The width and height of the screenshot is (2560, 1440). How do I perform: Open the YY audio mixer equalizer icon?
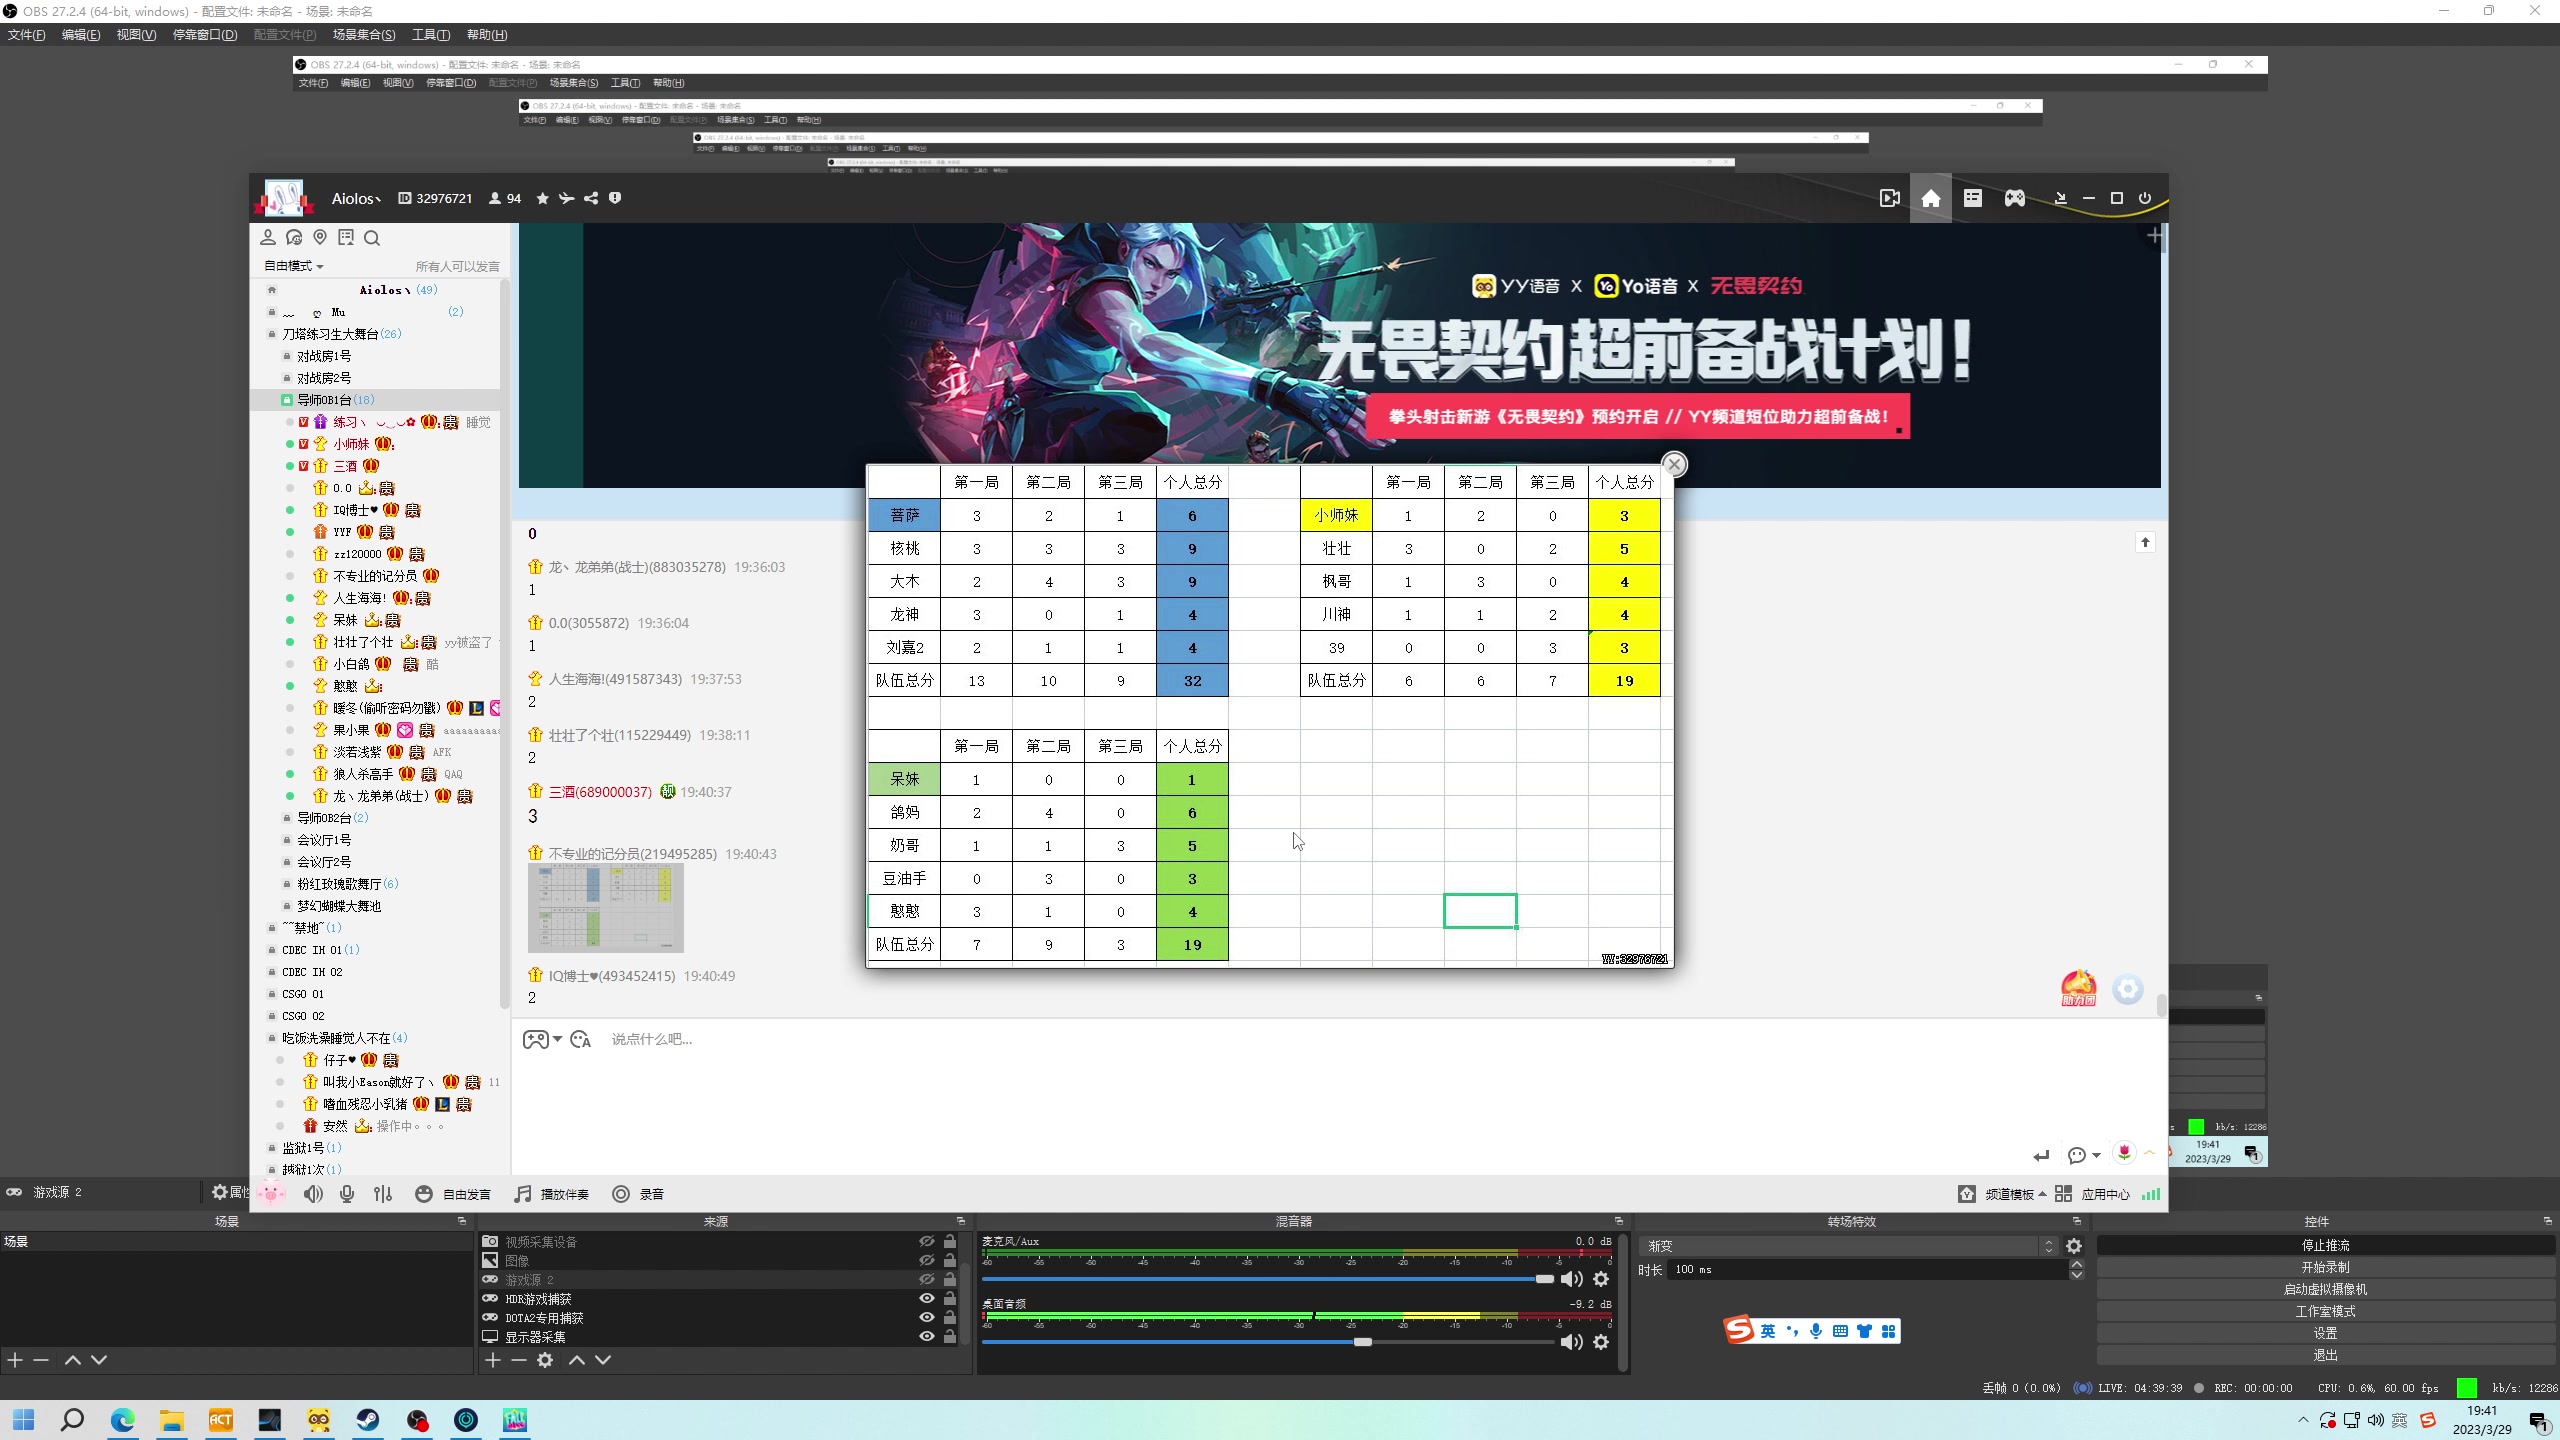click(x=383, y=1194)
